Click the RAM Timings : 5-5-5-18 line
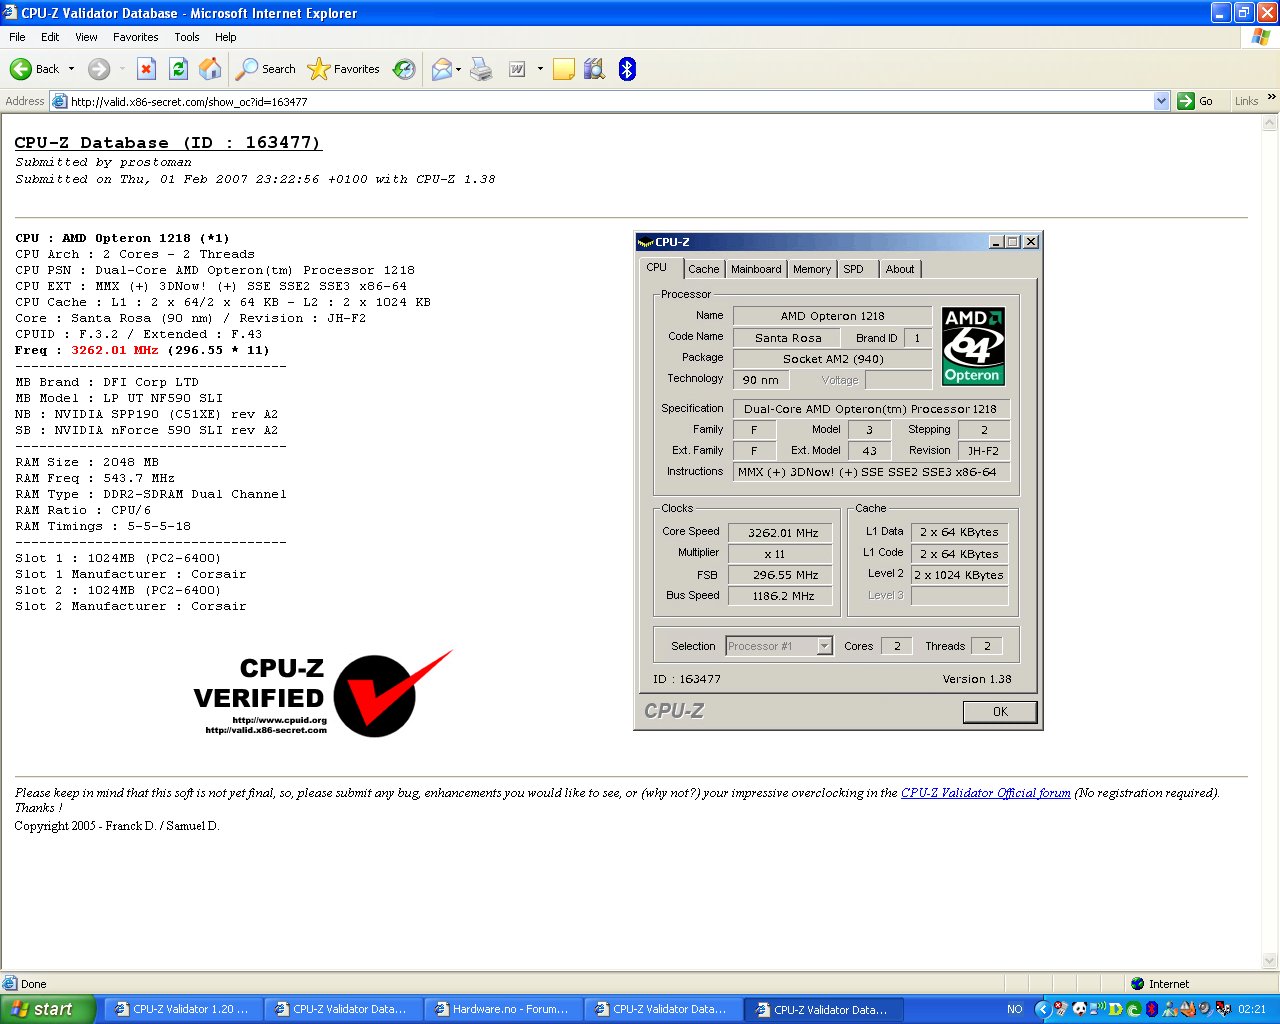 click(x=103, y=526)
